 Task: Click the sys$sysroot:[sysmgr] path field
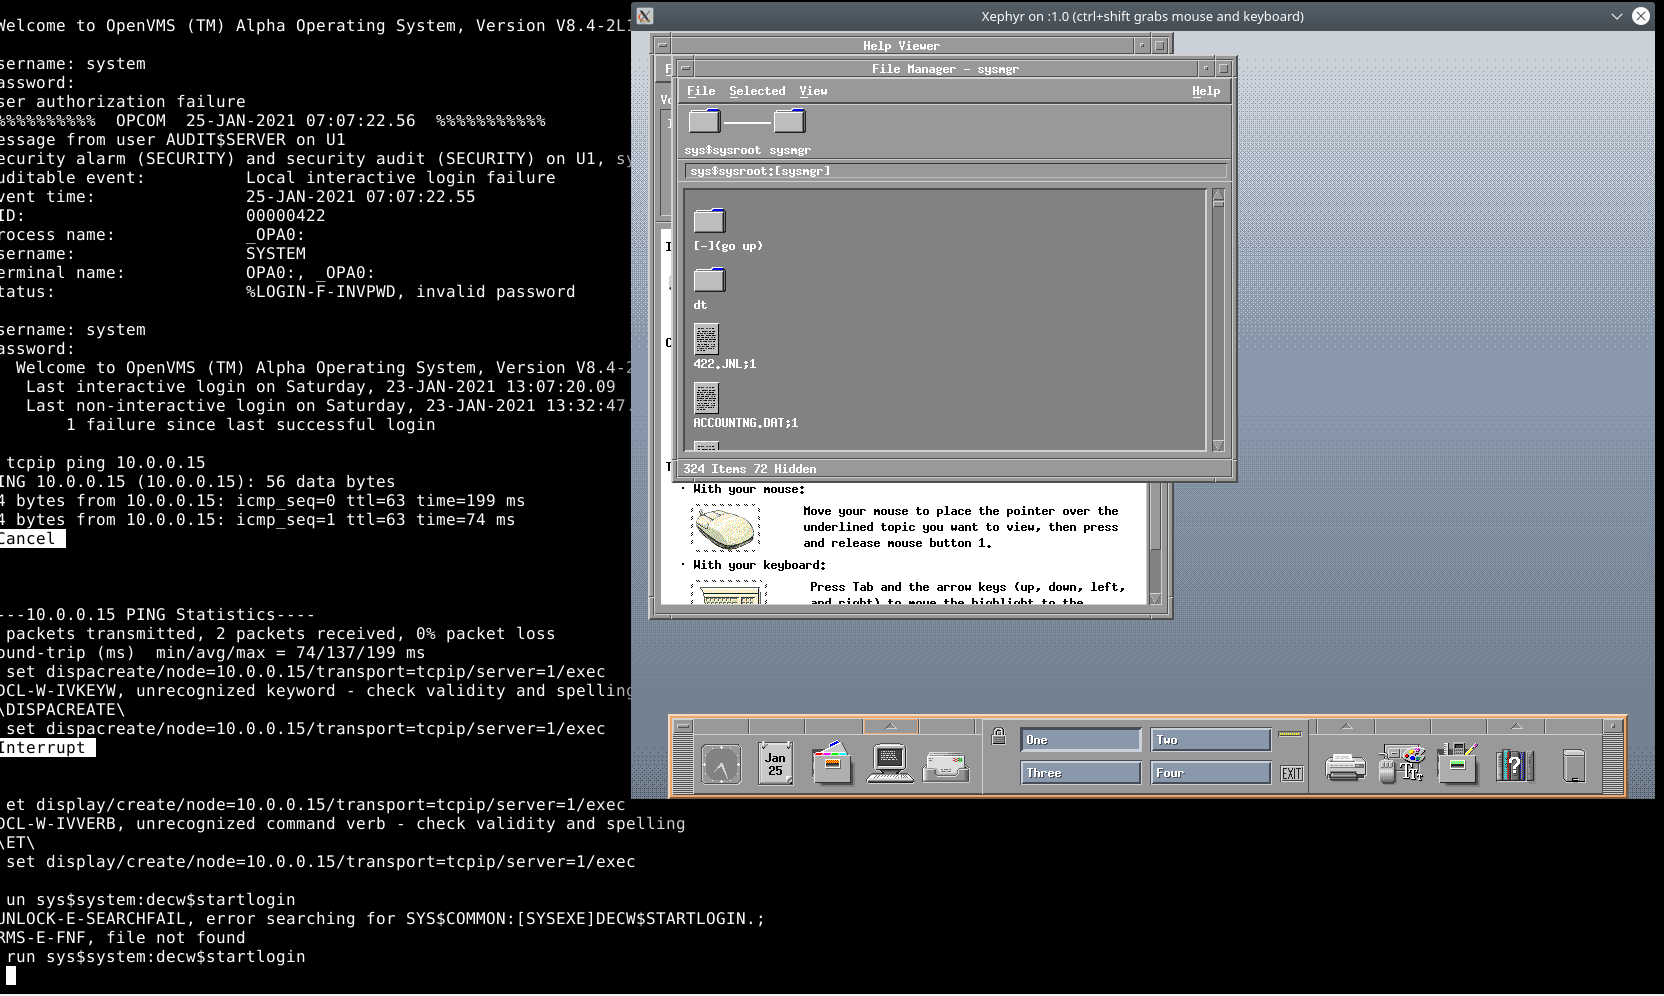[x=955, y=171]
